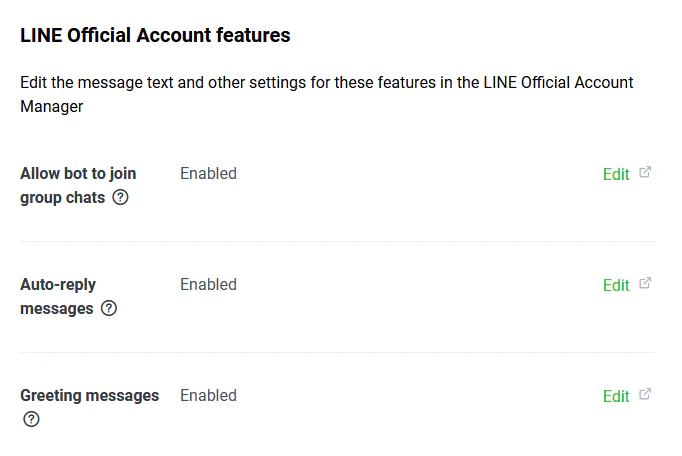
Task: Open help for Allow bot to join group chats
Action: tap(121, 198)
